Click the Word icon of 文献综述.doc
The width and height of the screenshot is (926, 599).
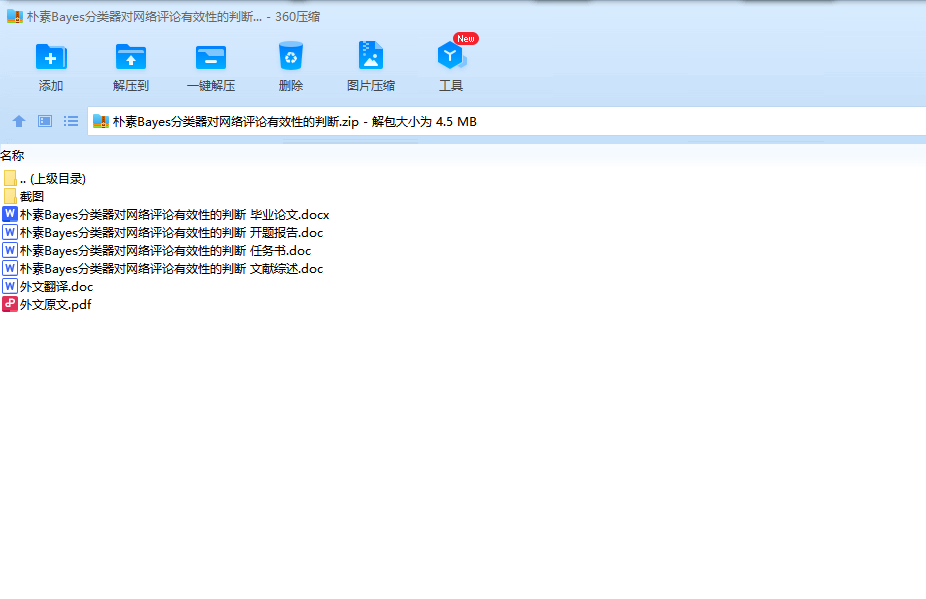pos(9,268)
